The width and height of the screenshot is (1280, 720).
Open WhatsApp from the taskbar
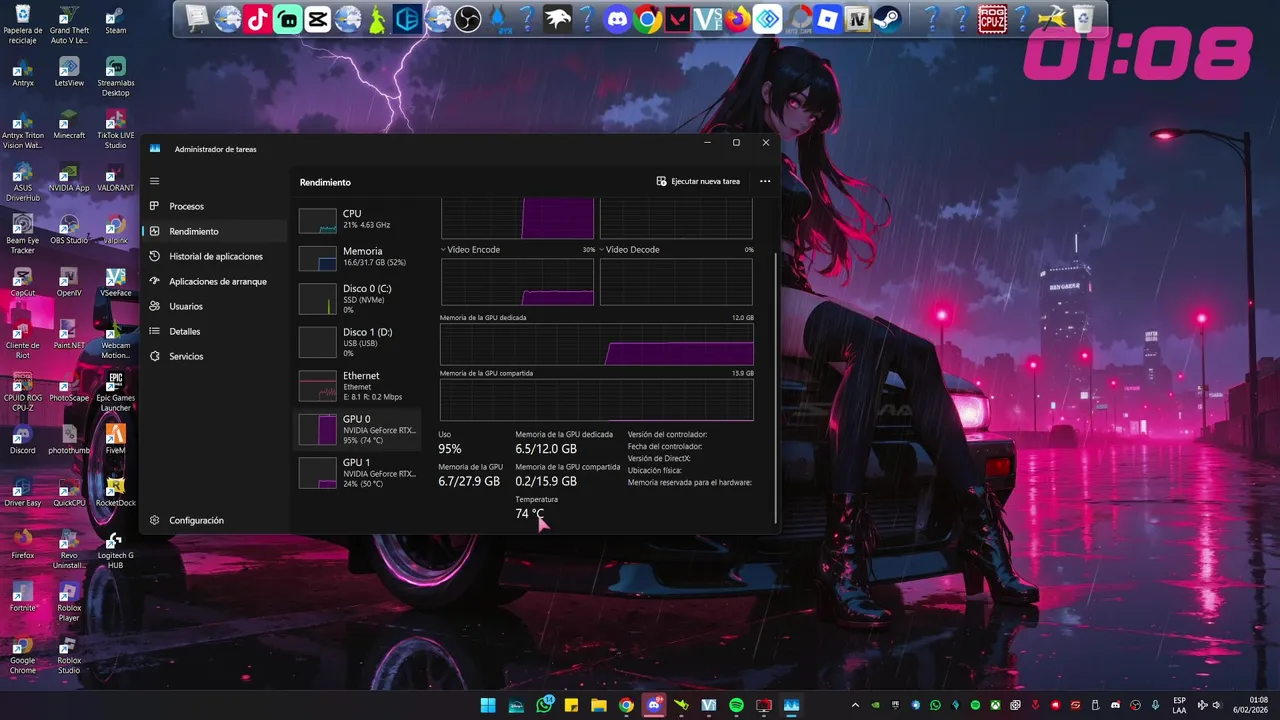[x=544, y=705]
